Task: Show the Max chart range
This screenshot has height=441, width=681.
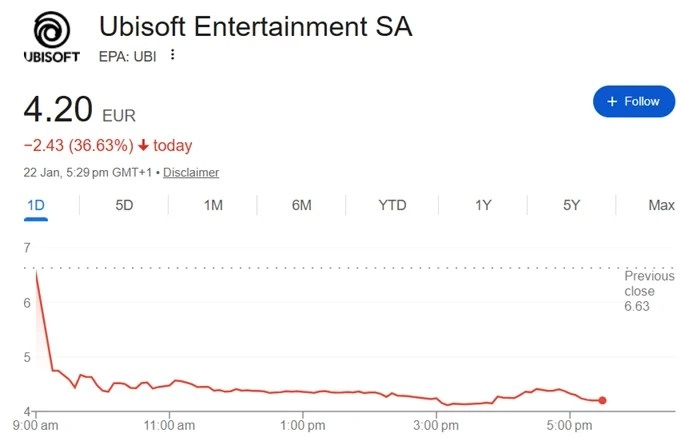Action: [661, 205]
